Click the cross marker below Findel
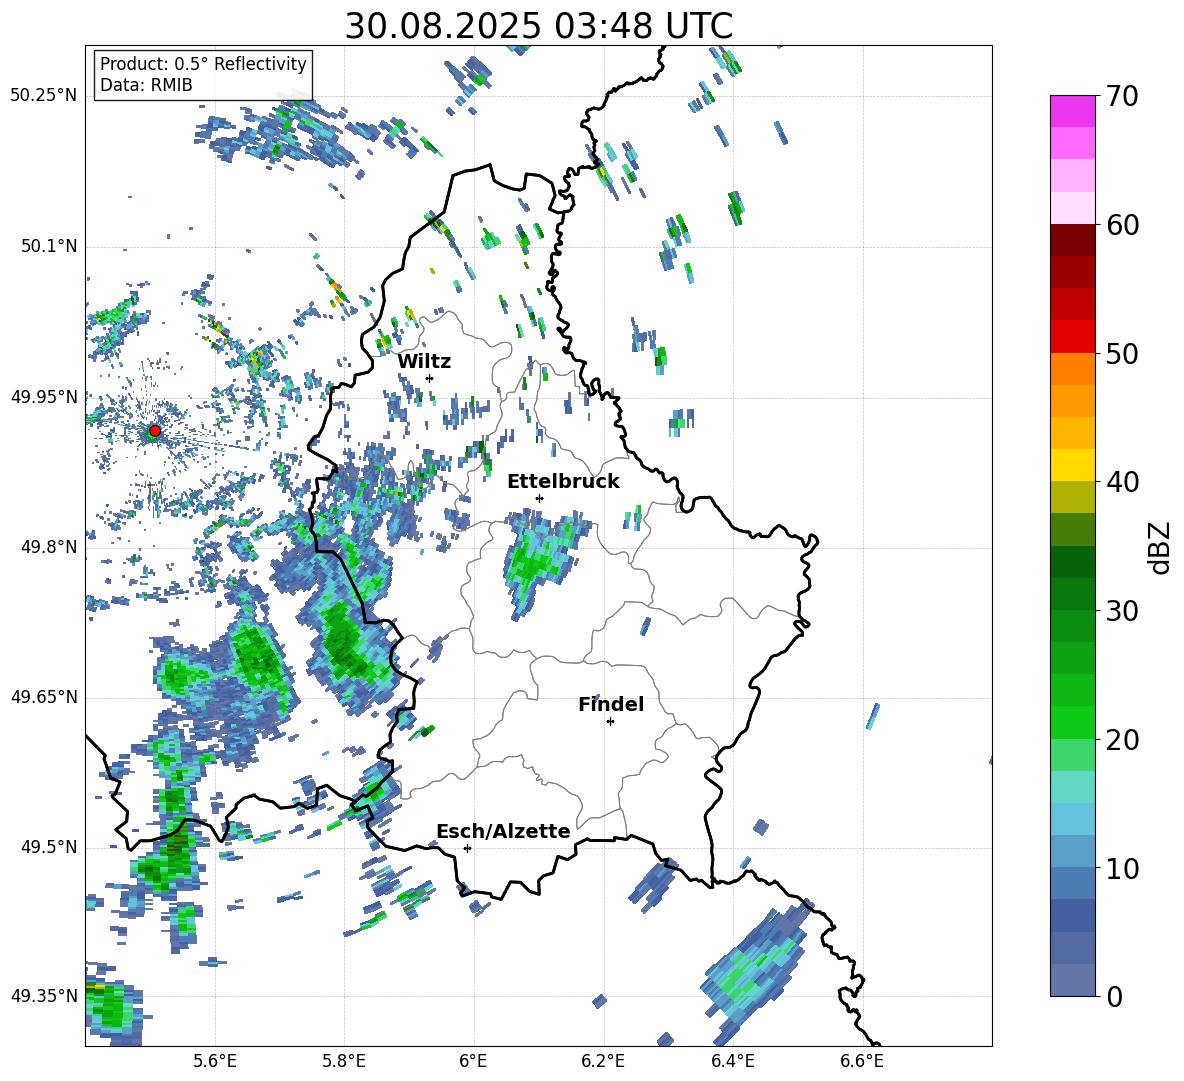 (x=610, y=722)
